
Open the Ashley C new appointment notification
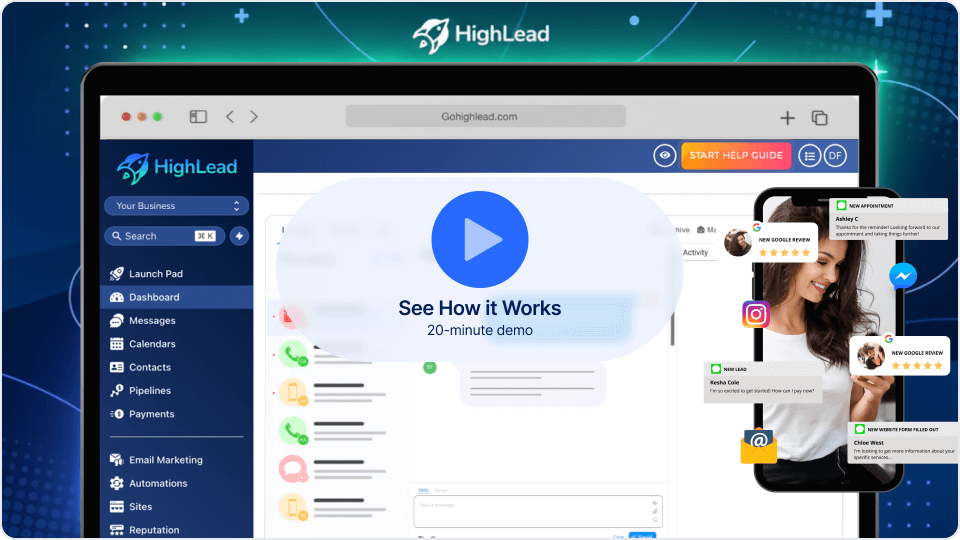click(888, 219)
